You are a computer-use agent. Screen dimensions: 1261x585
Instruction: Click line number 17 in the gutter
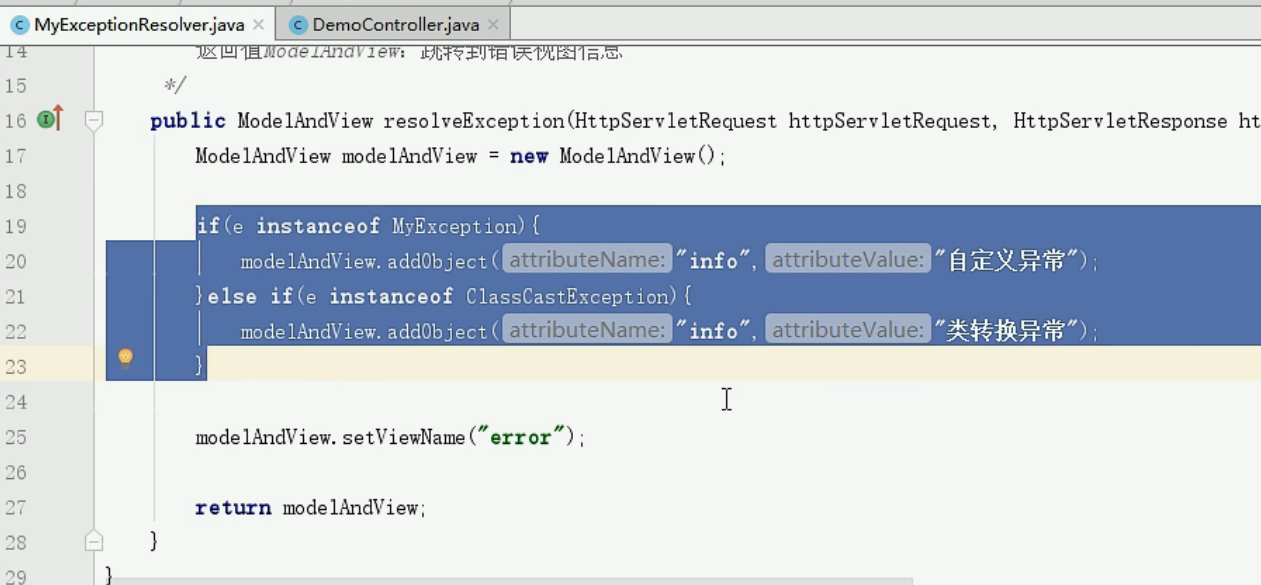click(15, 156)
